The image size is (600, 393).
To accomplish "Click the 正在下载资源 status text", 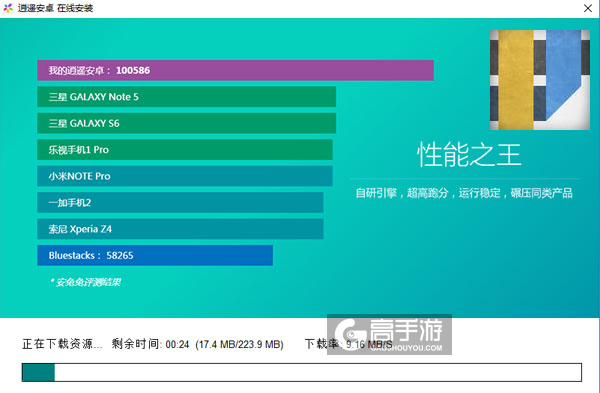I will [62, 344].
